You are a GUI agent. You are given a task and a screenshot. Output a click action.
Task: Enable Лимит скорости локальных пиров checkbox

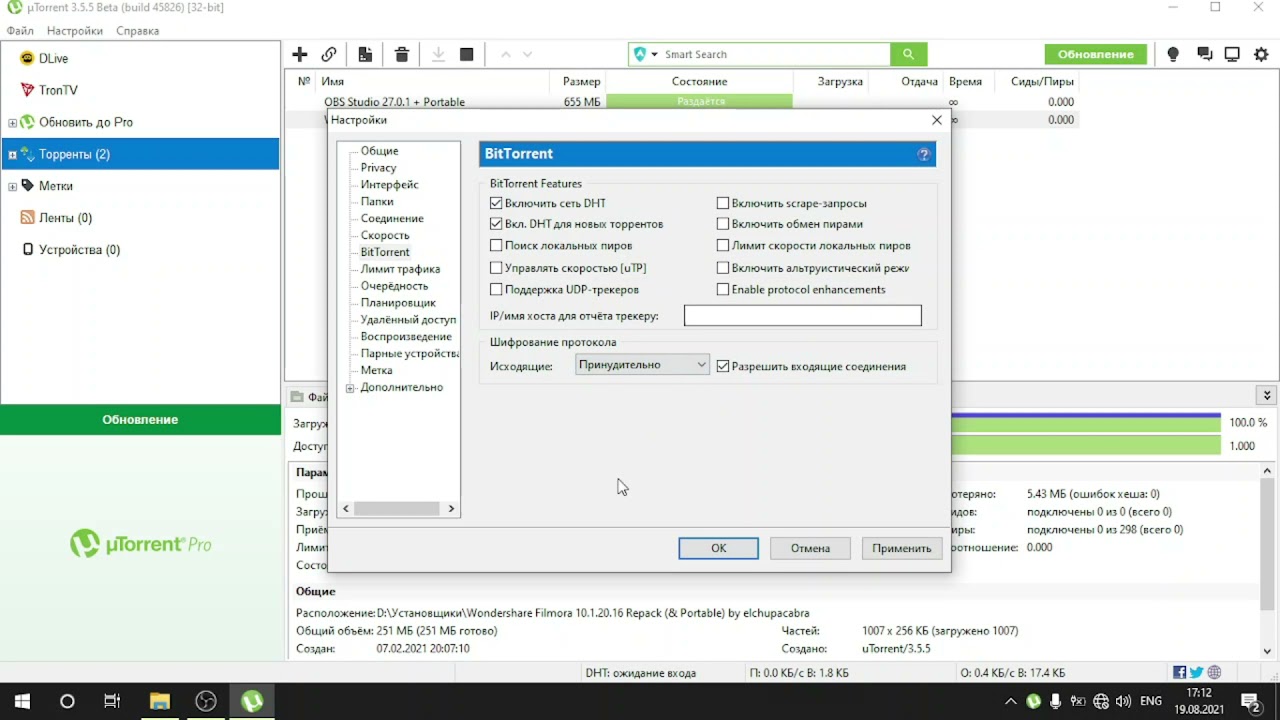723,245
